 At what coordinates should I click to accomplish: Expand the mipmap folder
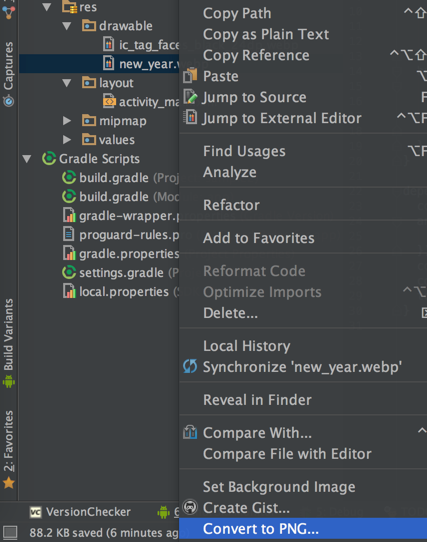67,121
